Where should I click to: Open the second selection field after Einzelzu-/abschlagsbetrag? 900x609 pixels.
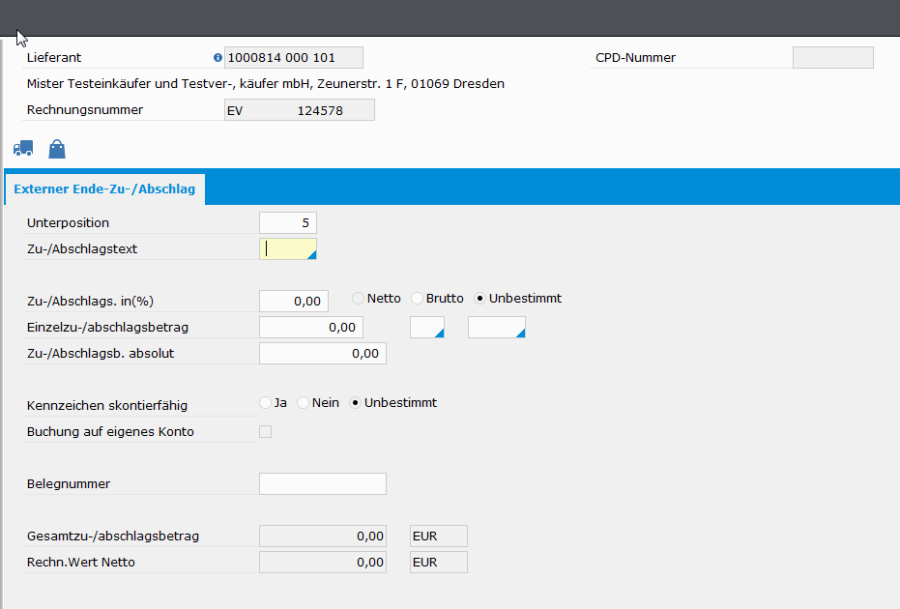click(x=496, y=327)
